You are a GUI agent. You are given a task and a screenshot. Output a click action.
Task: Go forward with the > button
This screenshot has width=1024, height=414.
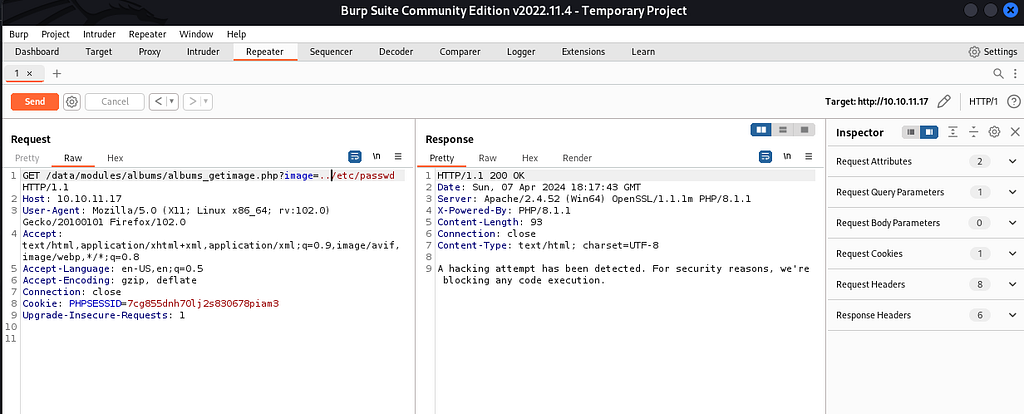[192, 101]
